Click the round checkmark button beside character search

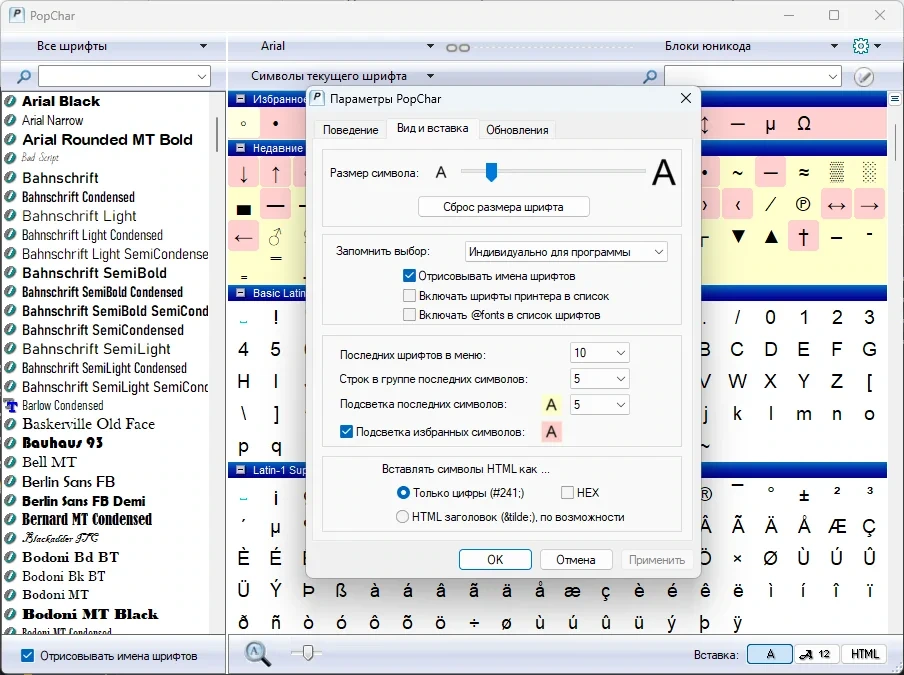[x=864, y=77]
